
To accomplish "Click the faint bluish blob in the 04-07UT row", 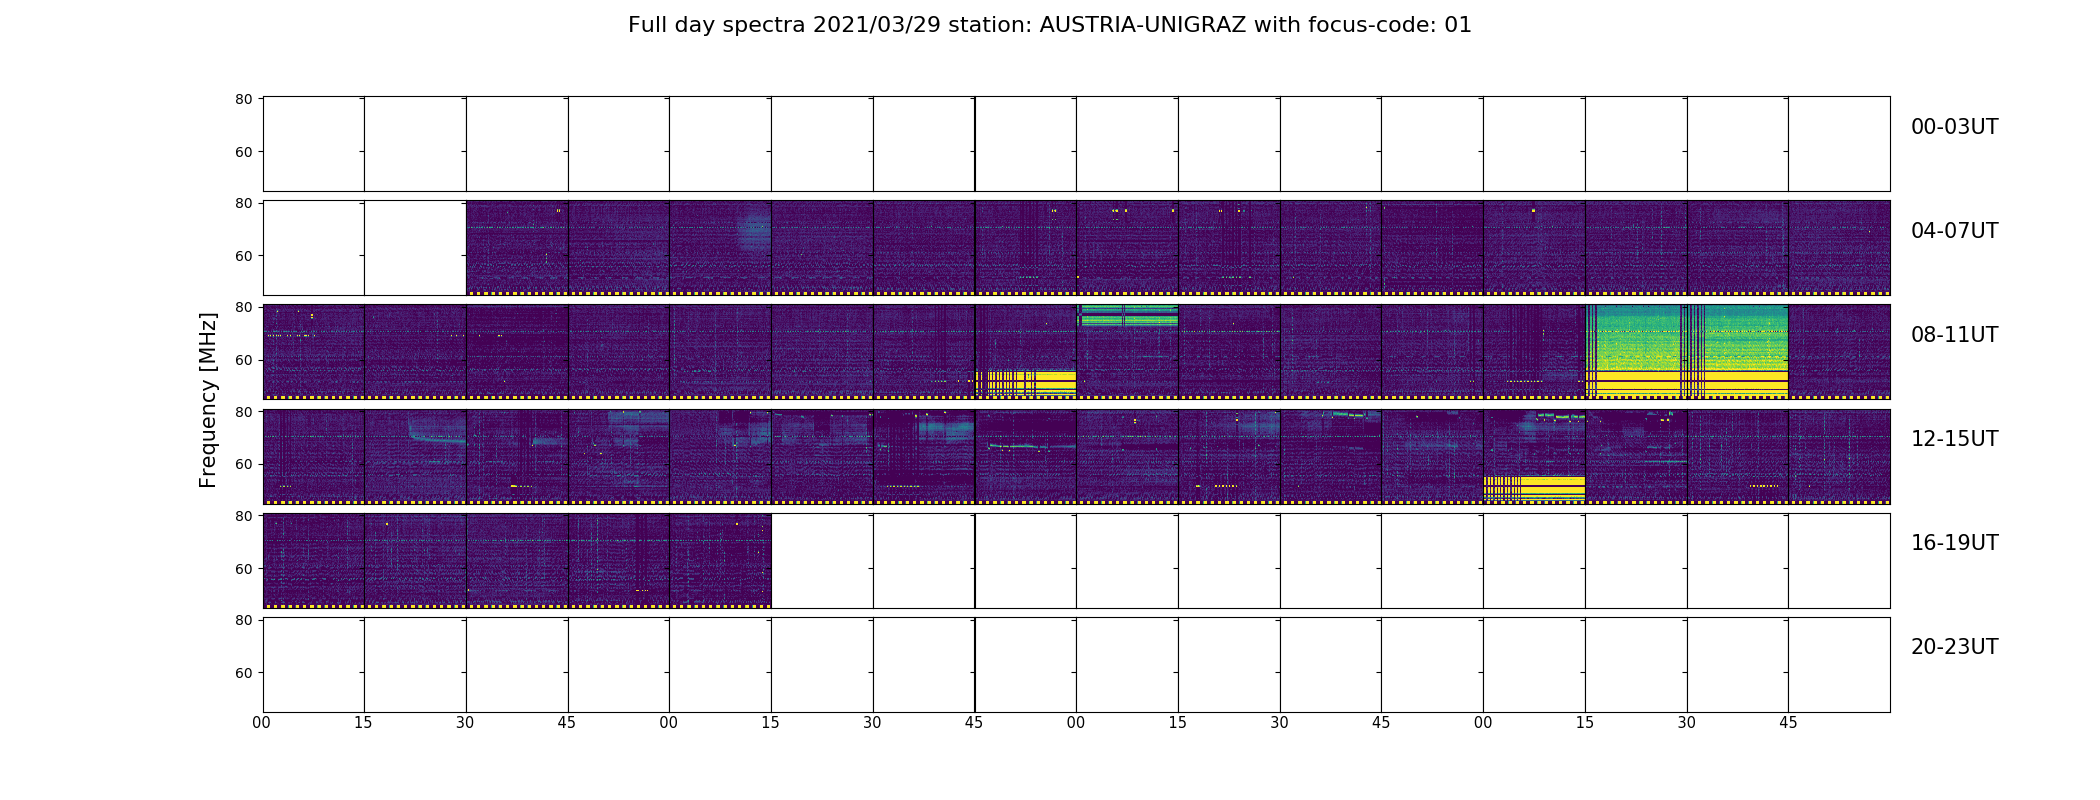I will (754, 230).
